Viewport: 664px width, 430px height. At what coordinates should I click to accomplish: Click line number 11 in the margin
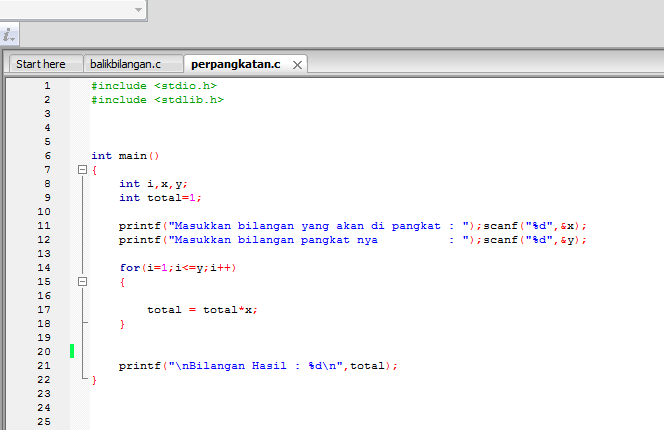point(44,226)
